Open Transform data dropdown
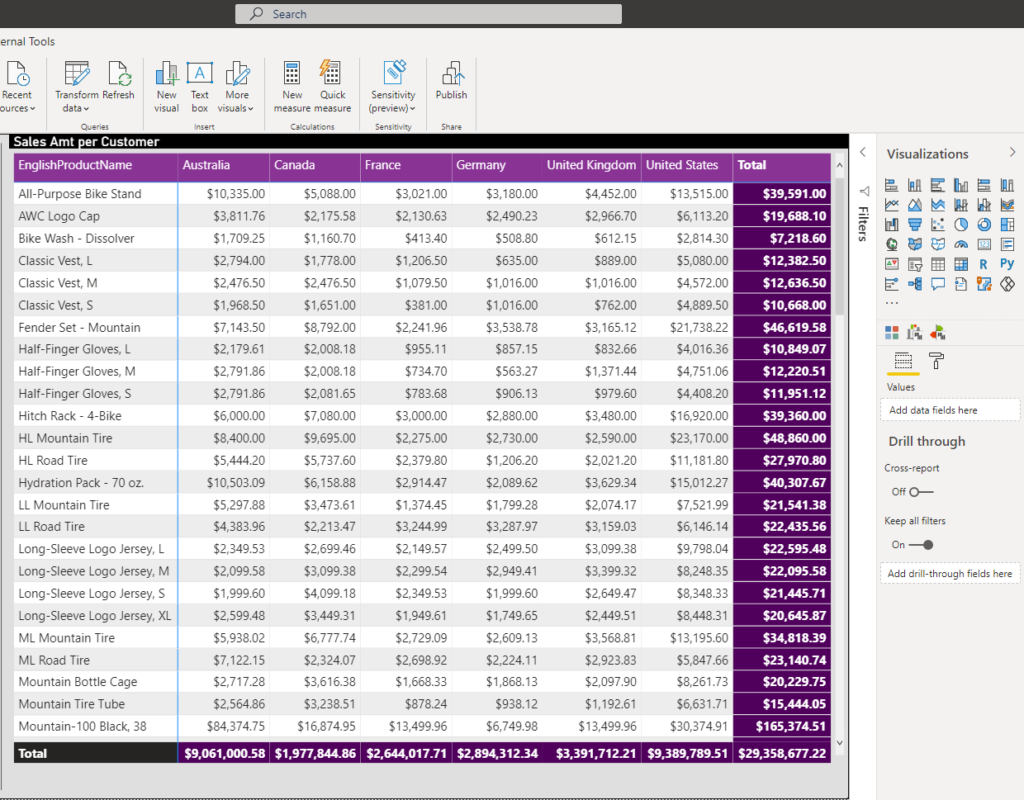This screenshot has height=800, width=1024. click(76, 101)
